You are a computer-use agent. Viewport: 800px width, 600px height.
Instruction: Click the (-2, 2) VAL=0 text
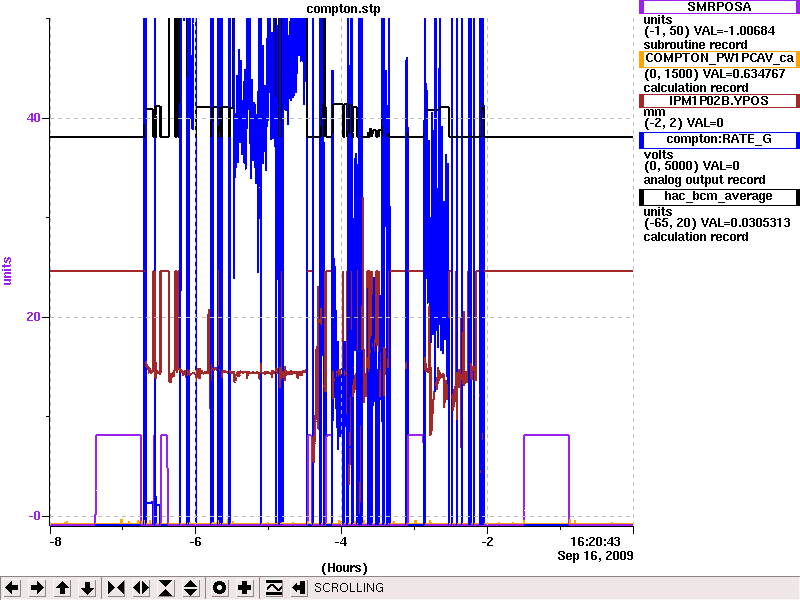(684, 123)
